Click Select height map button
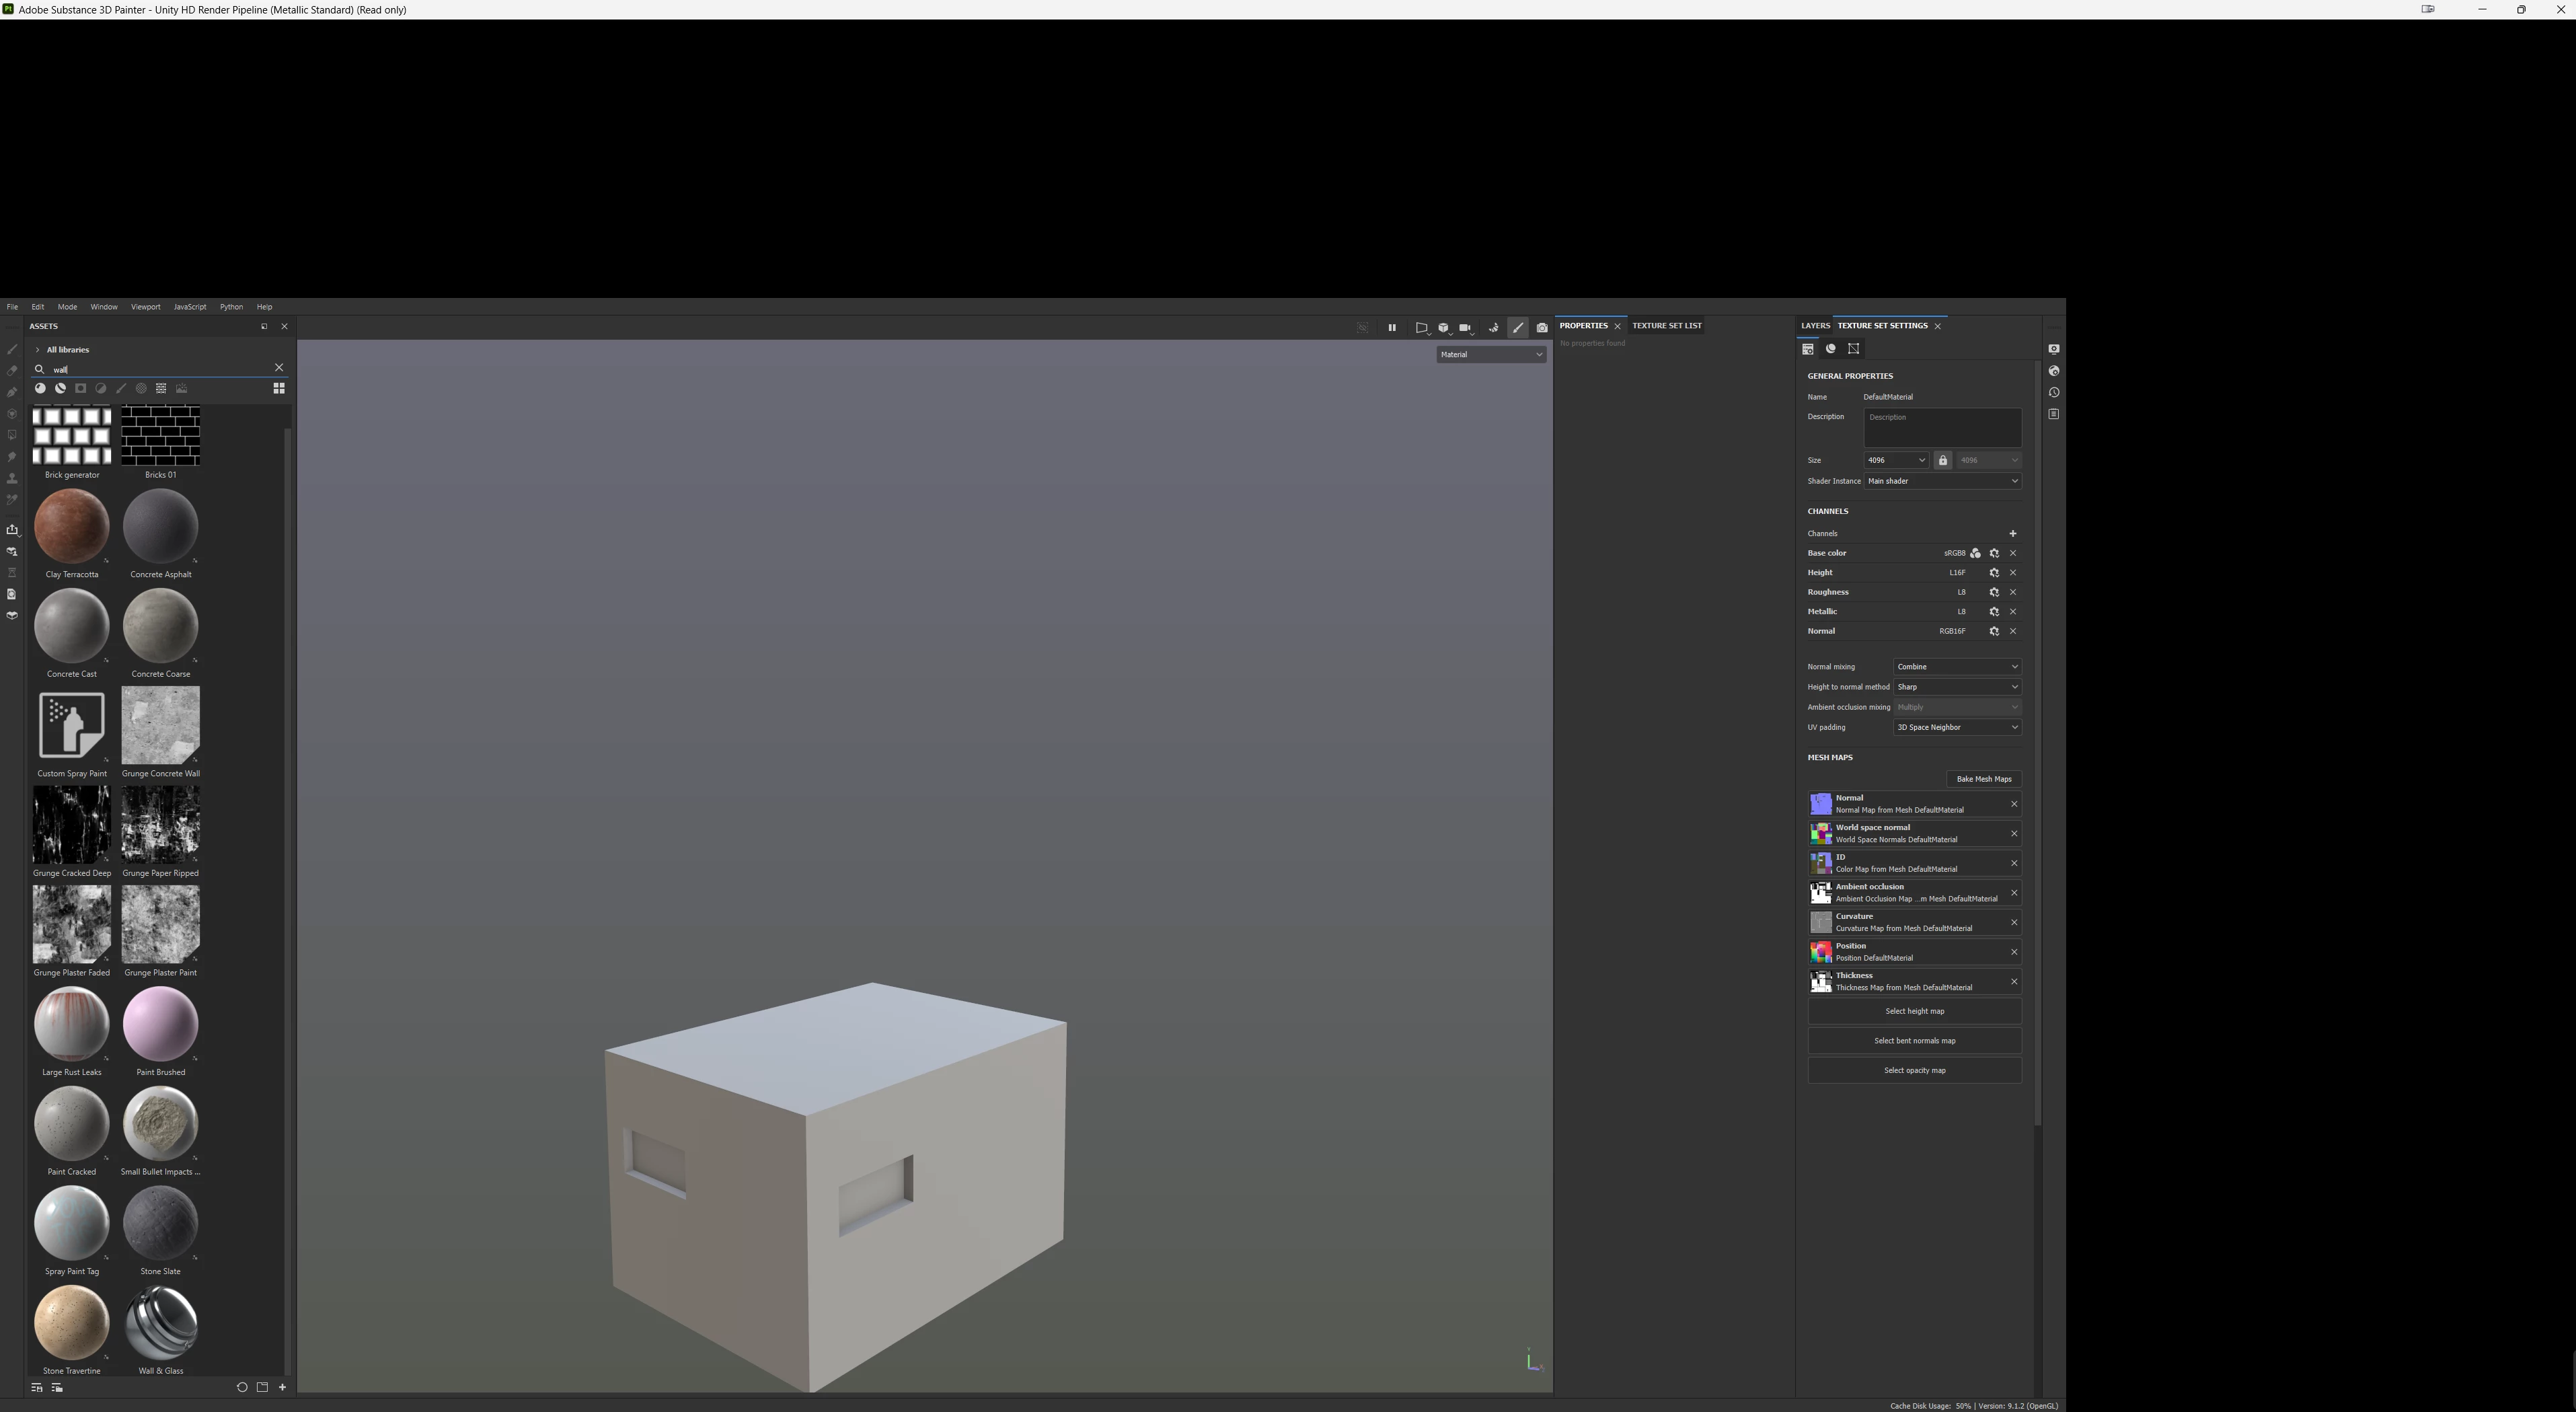The image size is (2576, 1412). [1914, 1012]
